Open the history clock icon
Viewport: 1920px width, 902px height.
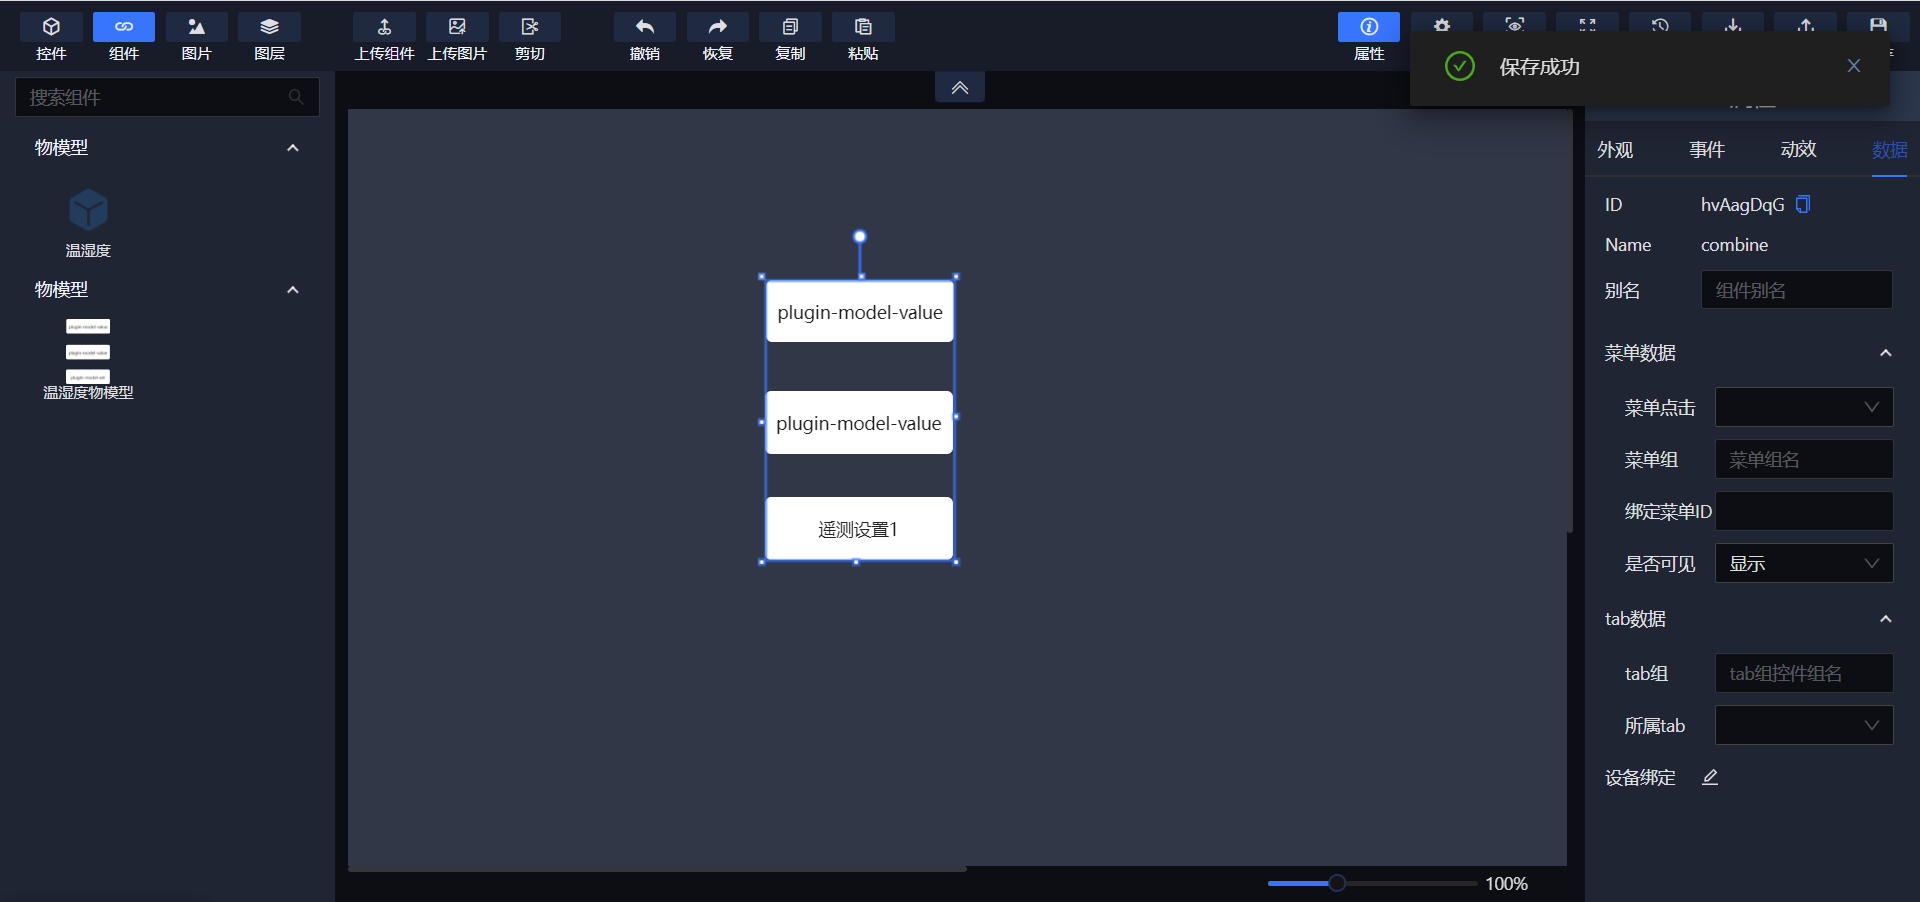click(x=1660, y=24)
